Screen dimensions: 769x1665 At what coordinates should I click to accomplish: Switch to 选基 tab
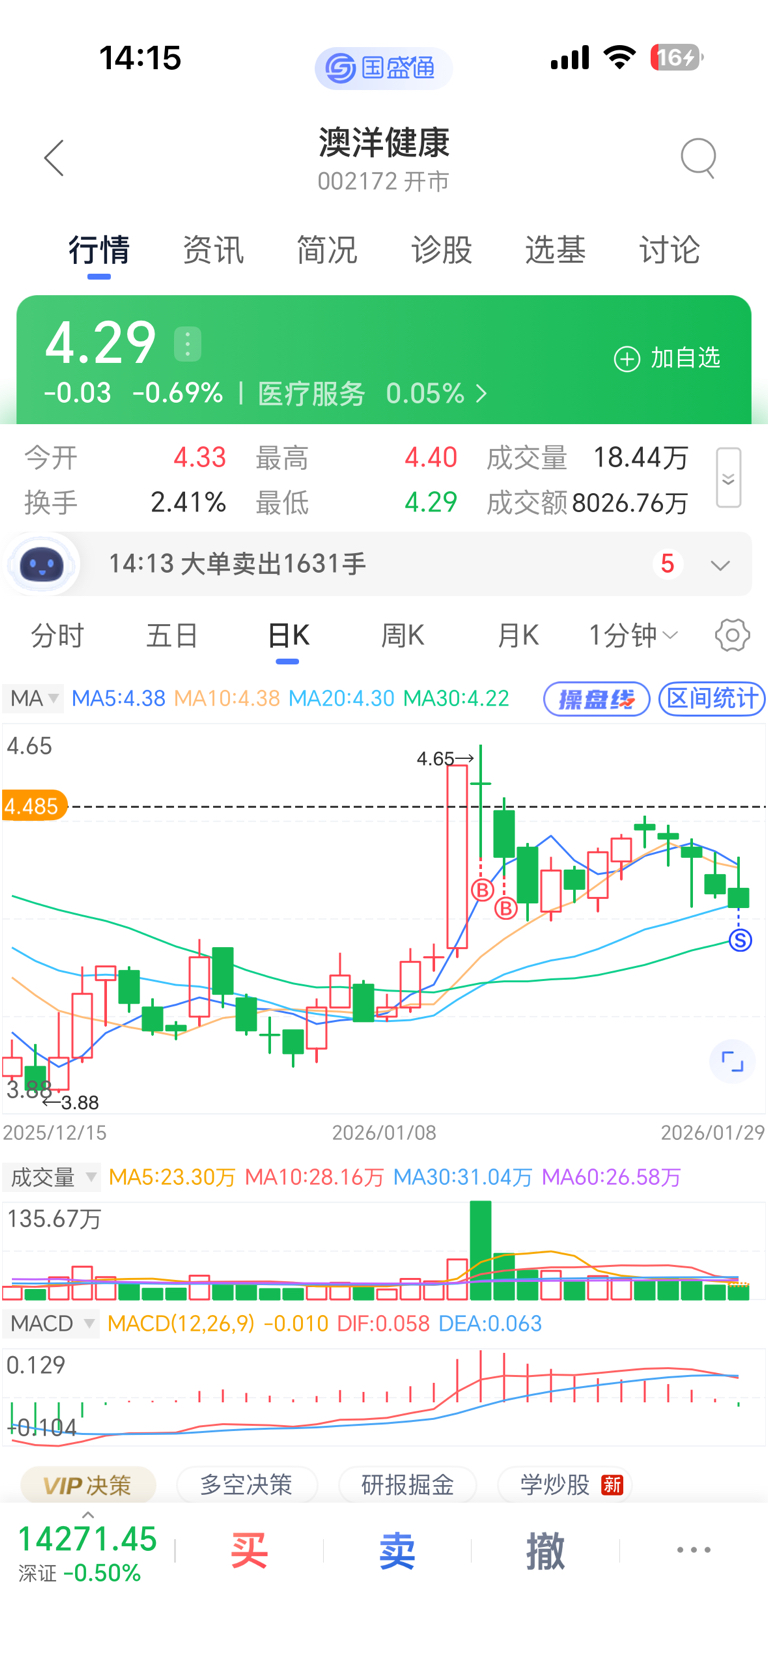[x=555, y=250]
